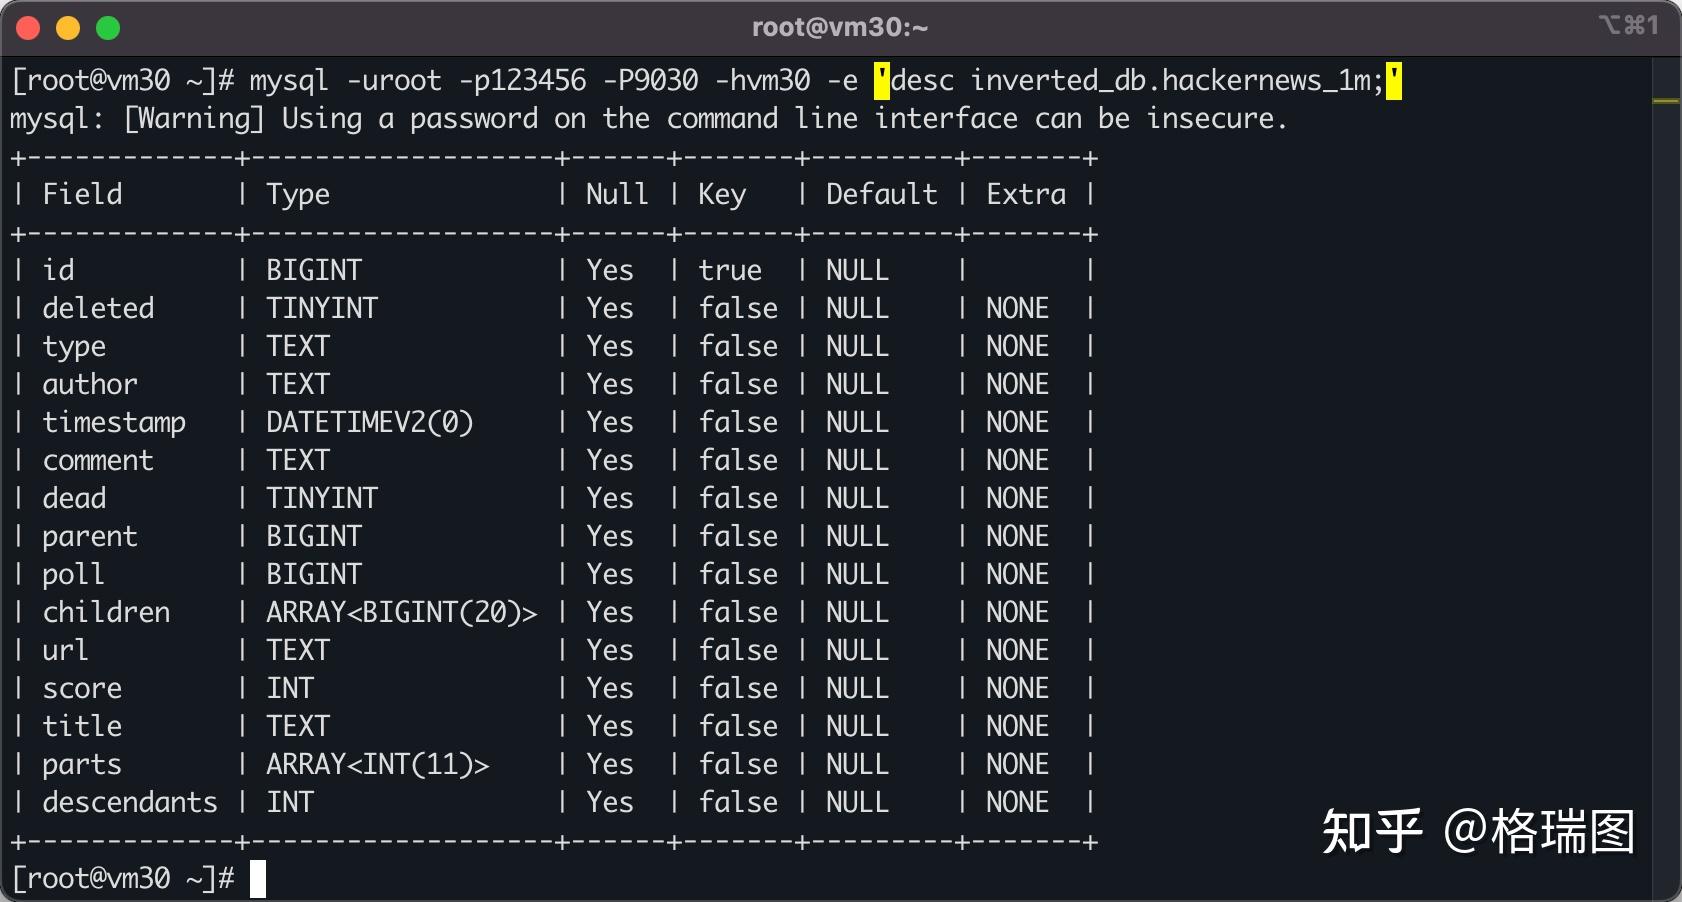Click the ⌥⌘1 shortcut indicator
This screenshot has width=1682, height=902.
1628,25
